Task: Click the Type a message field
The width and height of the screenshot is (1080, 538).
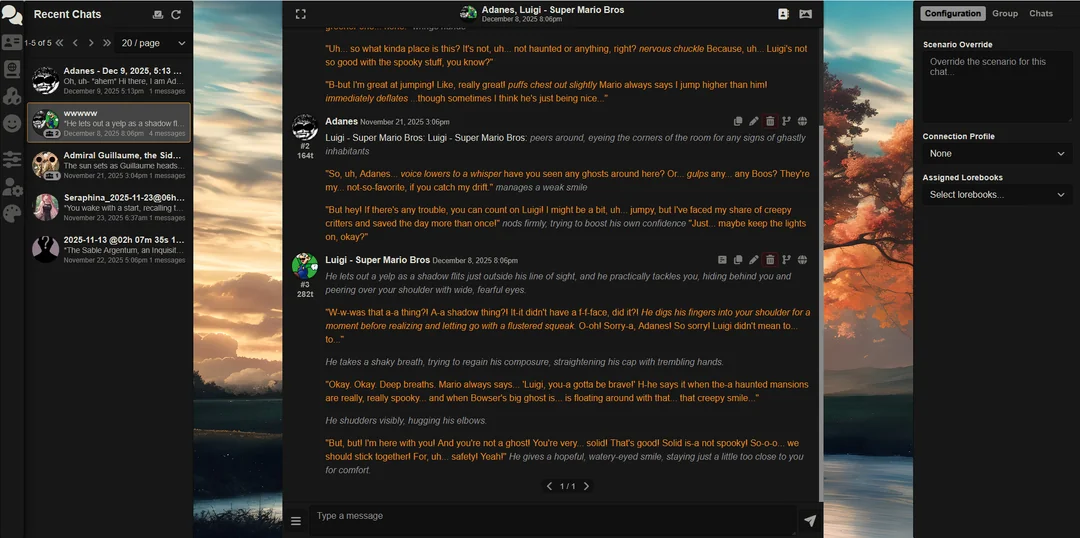Action: (552, 519)
